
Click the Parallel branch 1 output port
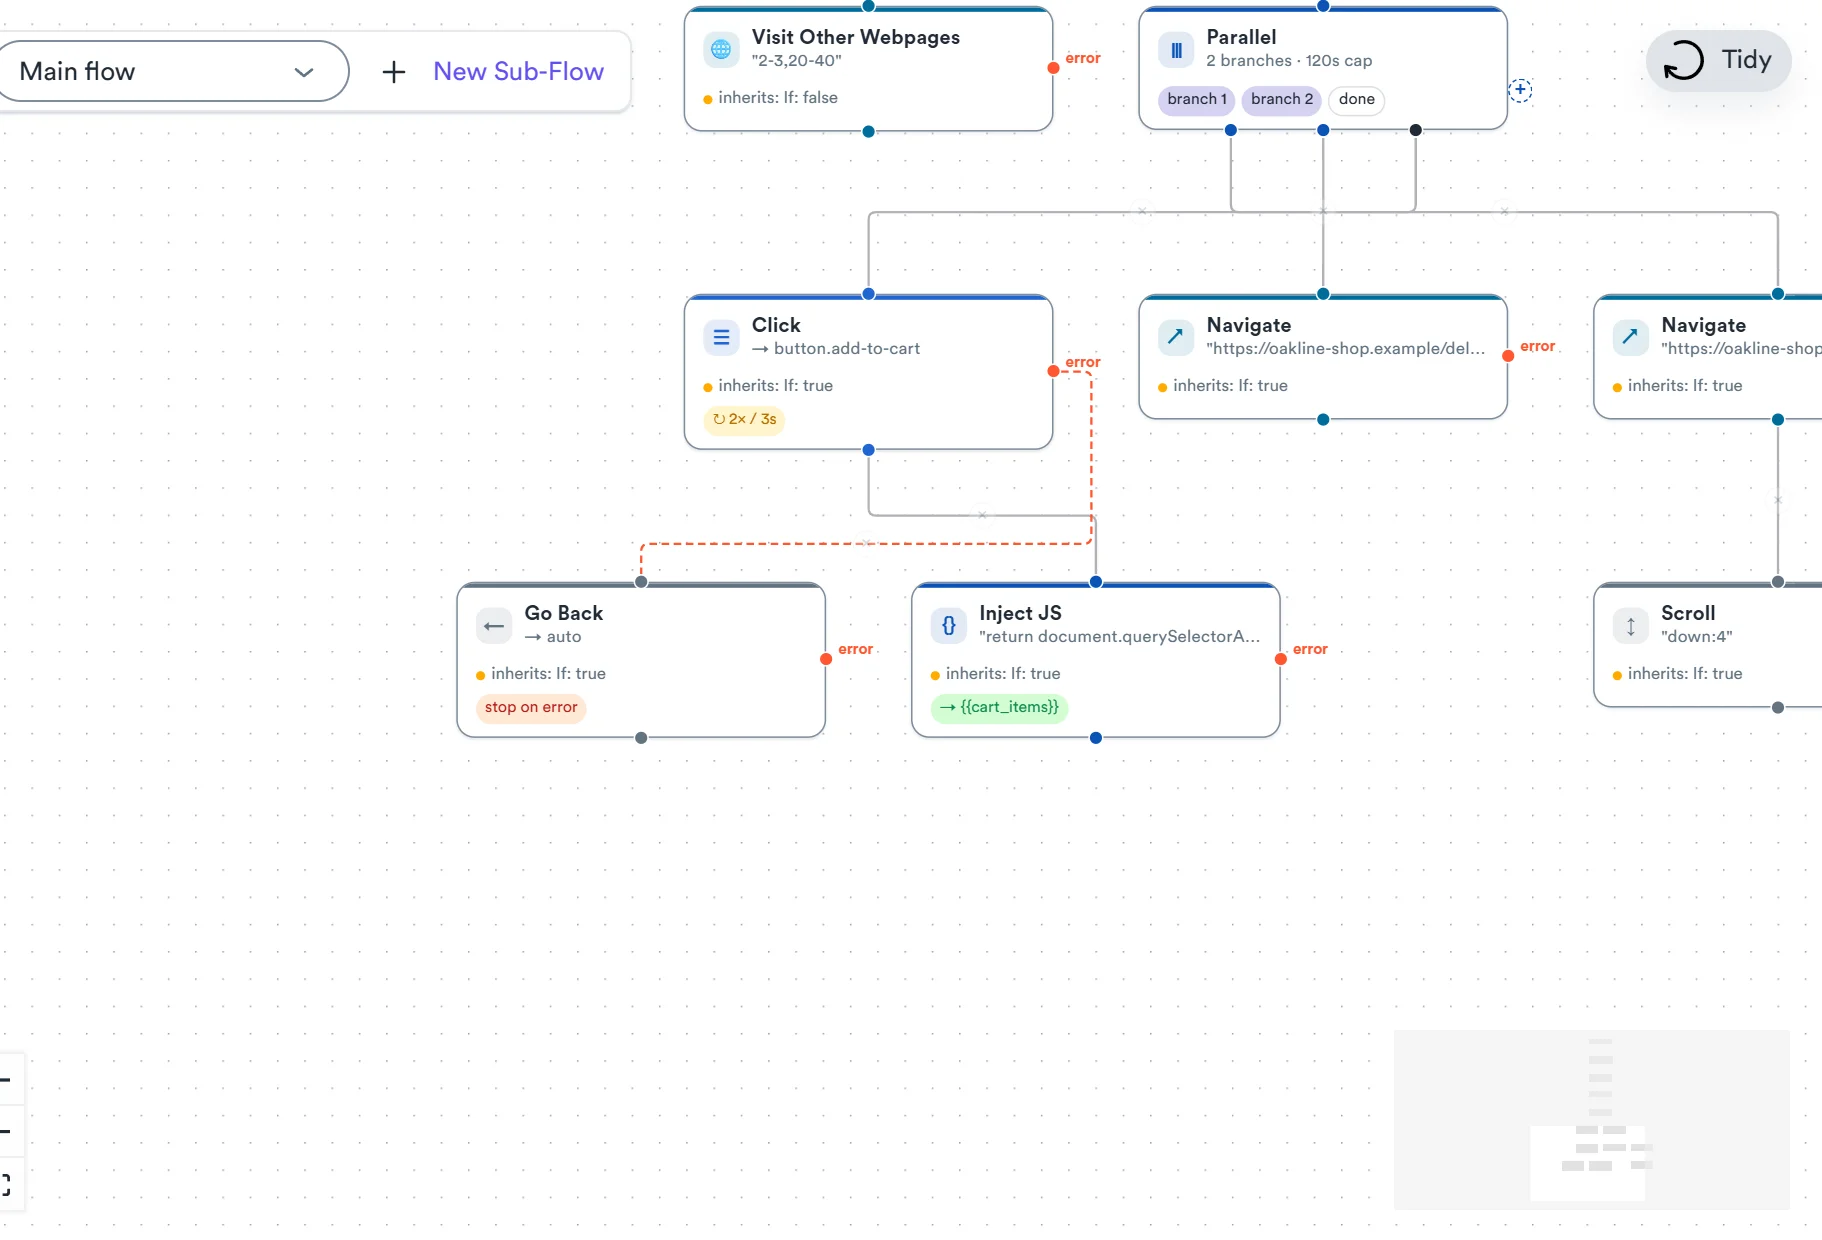(x=1231, y=130)
